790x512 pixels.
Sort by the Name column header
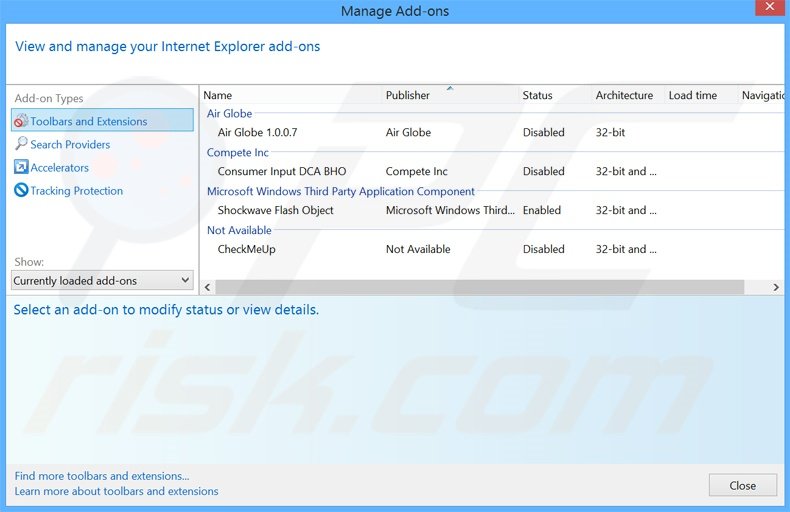[x=291, y=95]
